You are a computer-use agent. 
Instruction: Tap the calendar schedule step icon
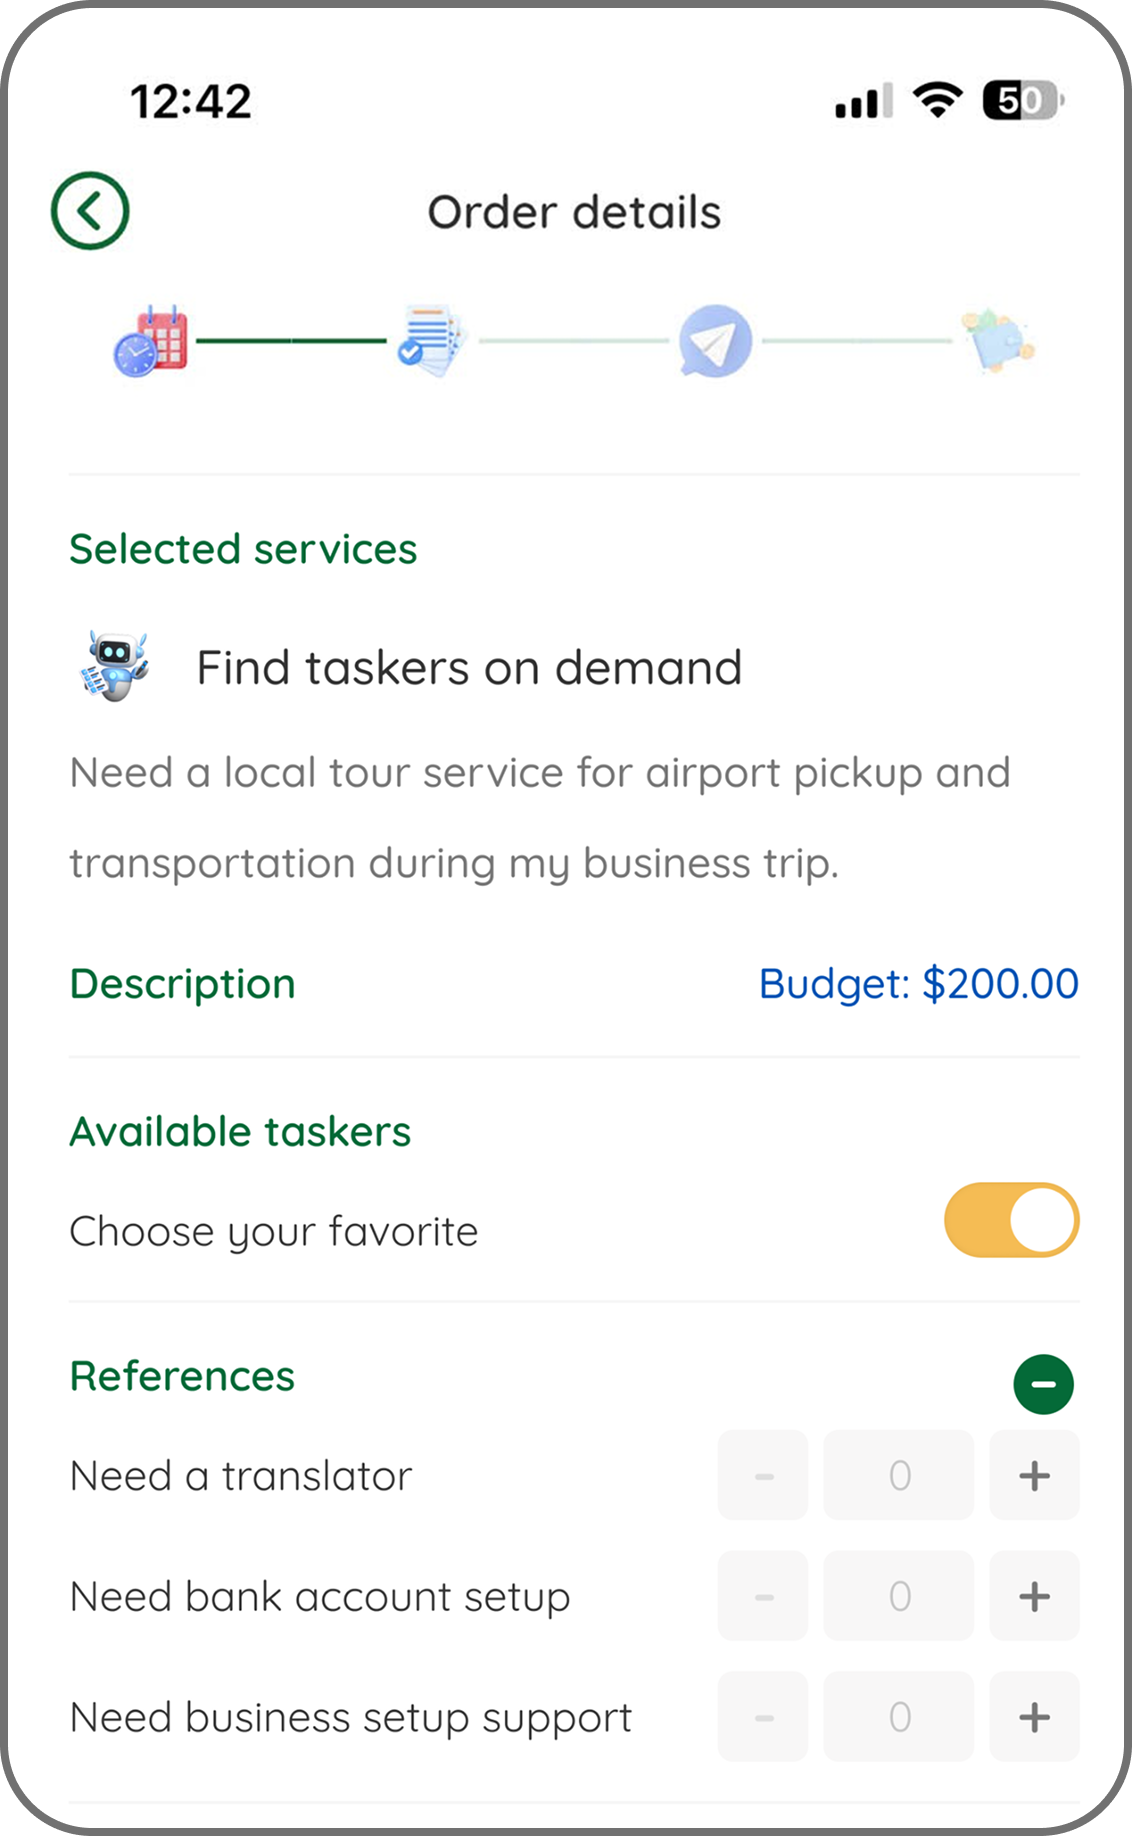(x=151, y=341)
